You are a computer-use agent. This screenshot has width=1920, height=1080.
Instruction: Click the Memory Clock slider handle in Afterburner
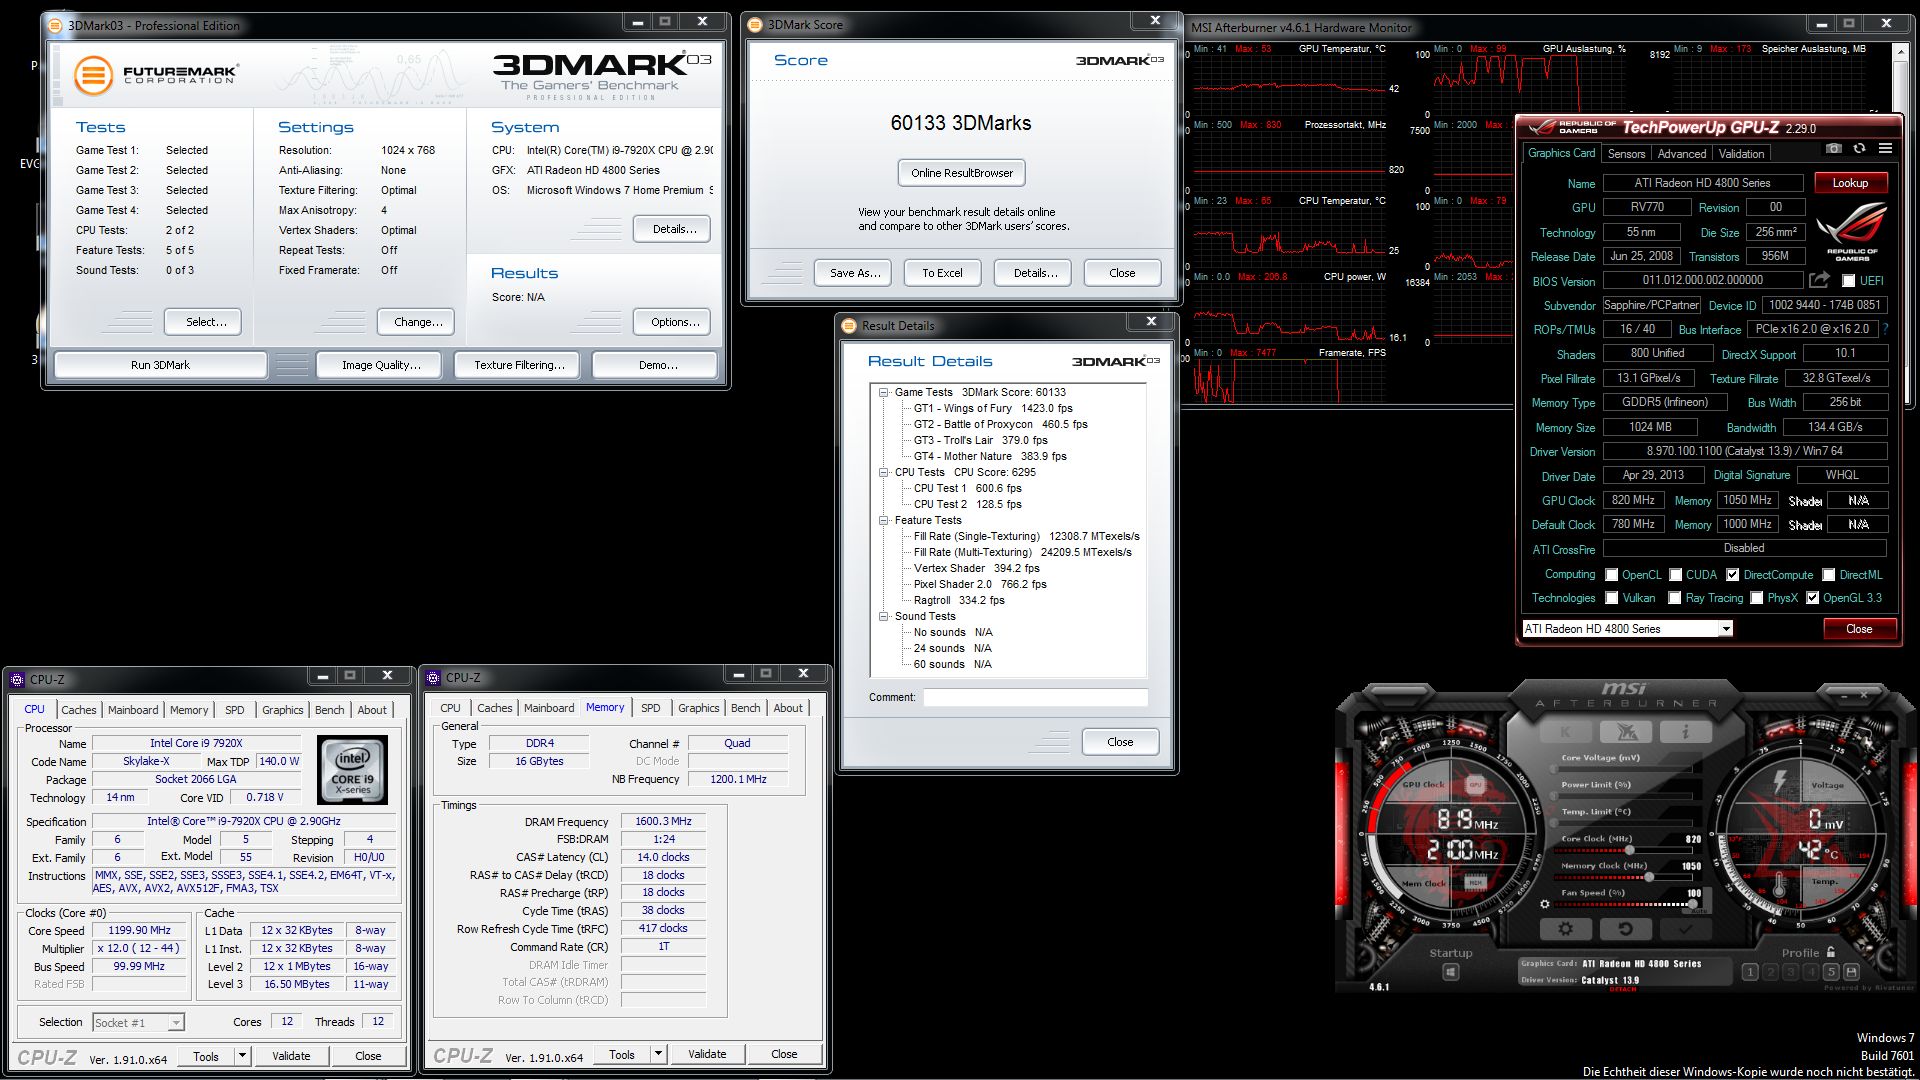(x=1648, y=877)
